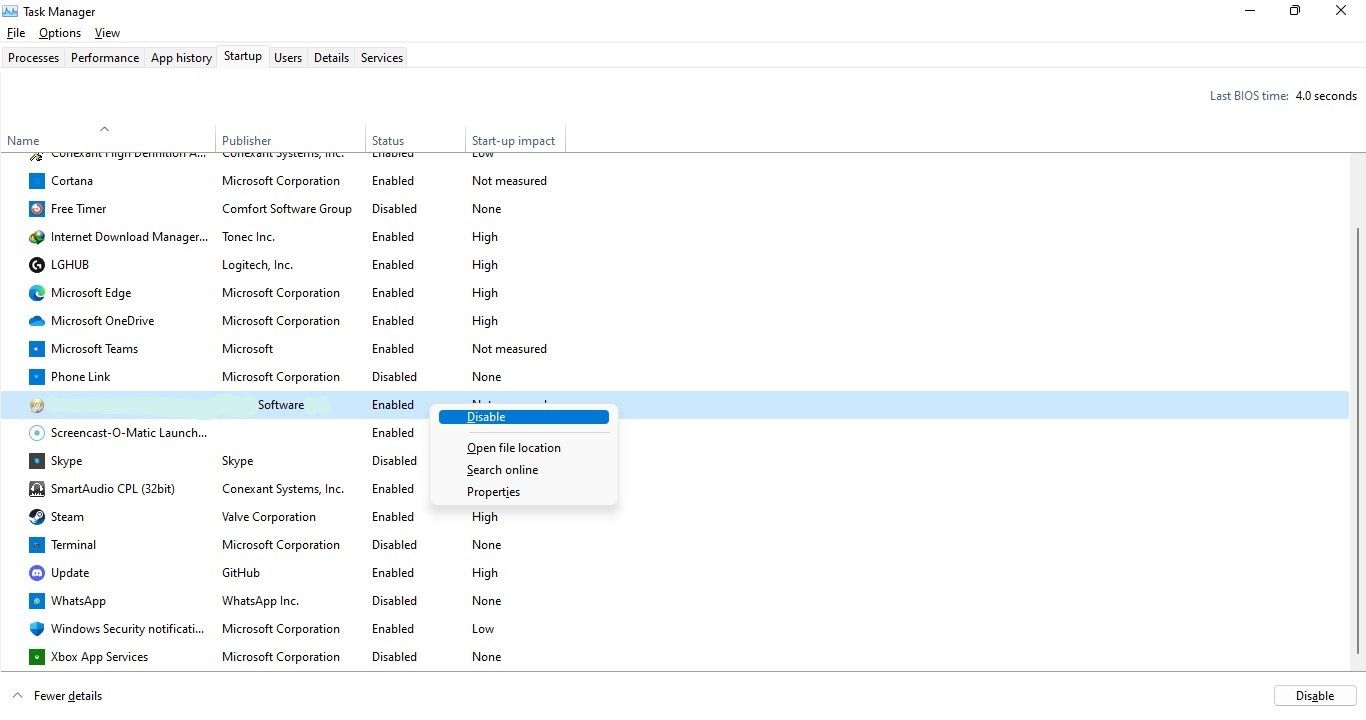Click the Screencast-O-Matic Launcher icon
The height and width of the screenshot is (720, 1366).
(37, 433)
